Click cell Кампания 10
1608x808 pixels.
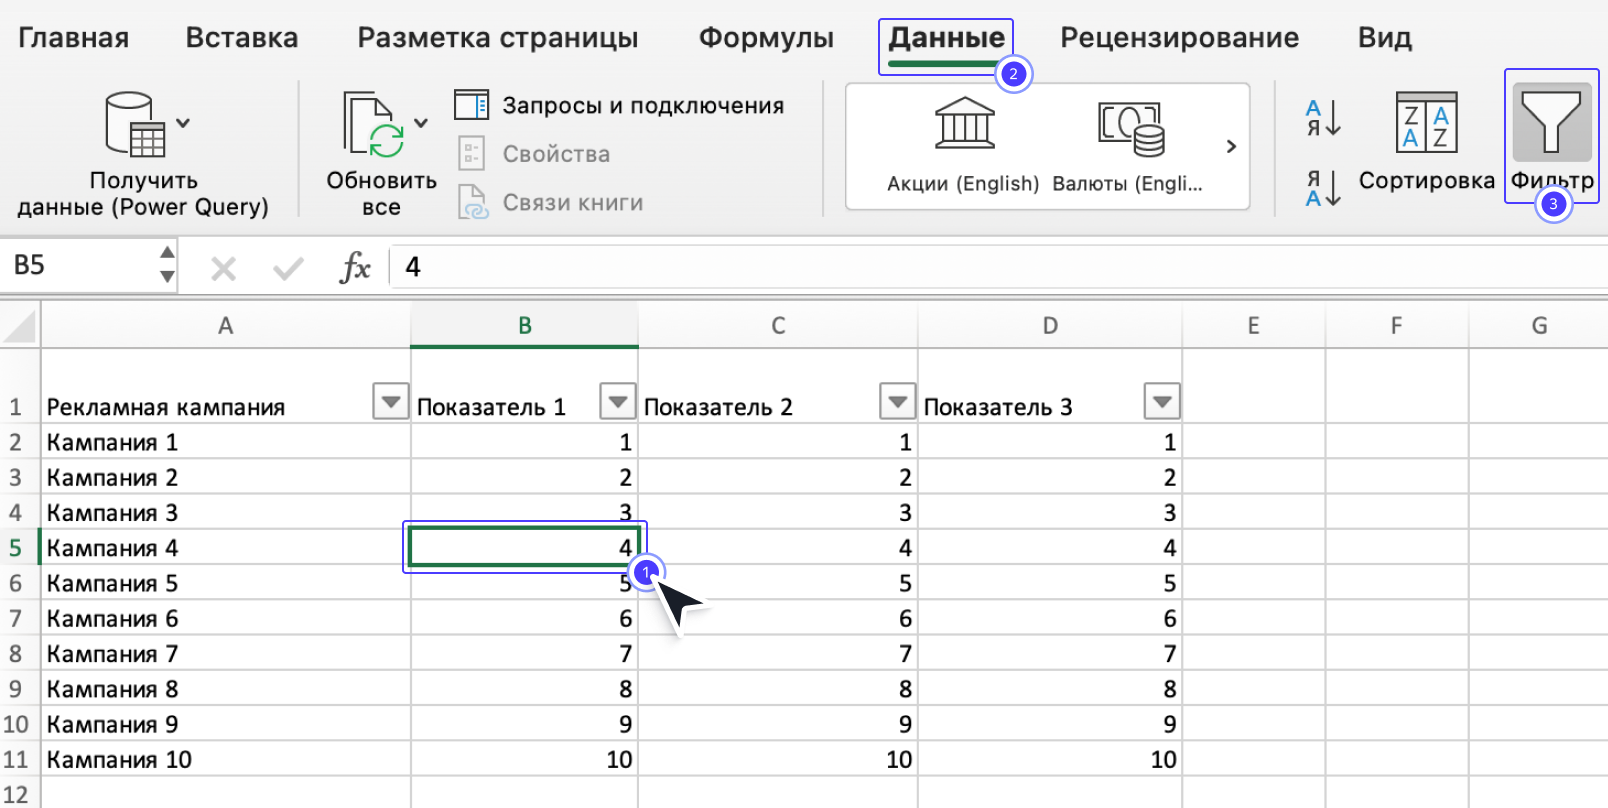click(x=226, y=760)
